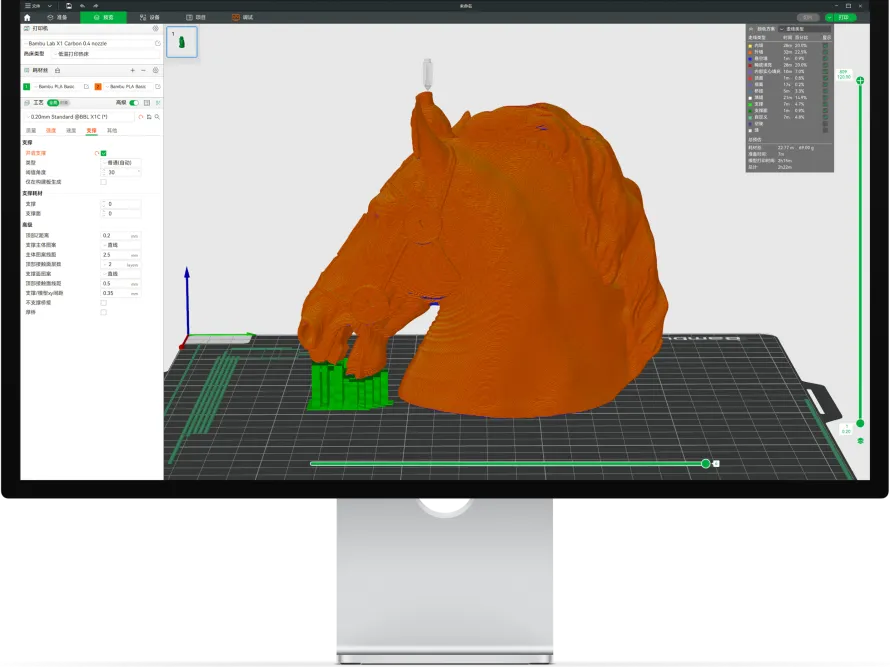The height and width of the screenshot is (667, 890).
Task: Select the green Preview (预览) tab
Action: point(103,18)
